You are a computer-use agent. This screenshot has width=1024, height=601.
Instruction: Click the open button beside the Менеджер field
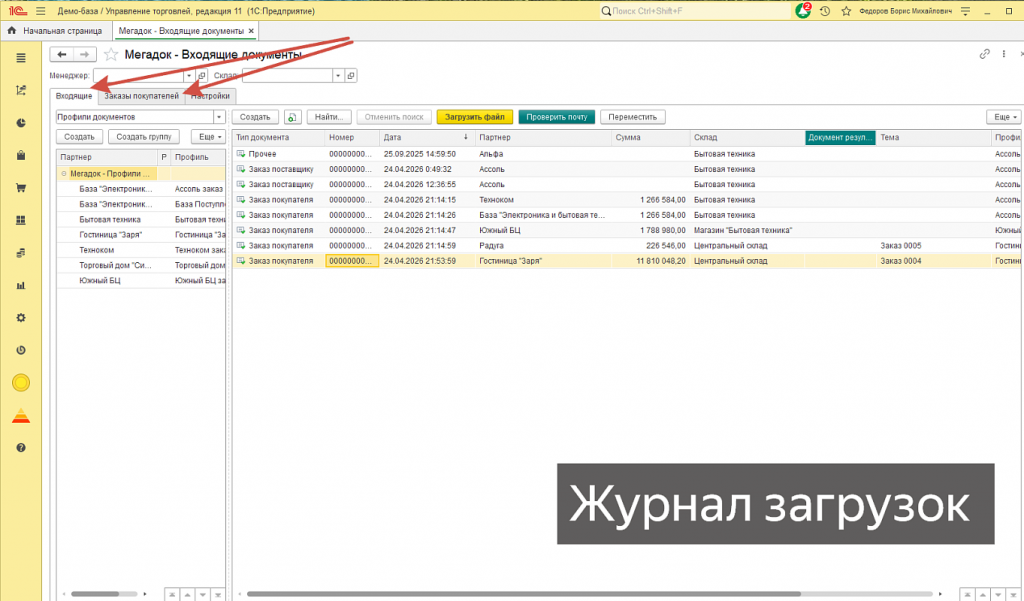click(x=202, y=76)
